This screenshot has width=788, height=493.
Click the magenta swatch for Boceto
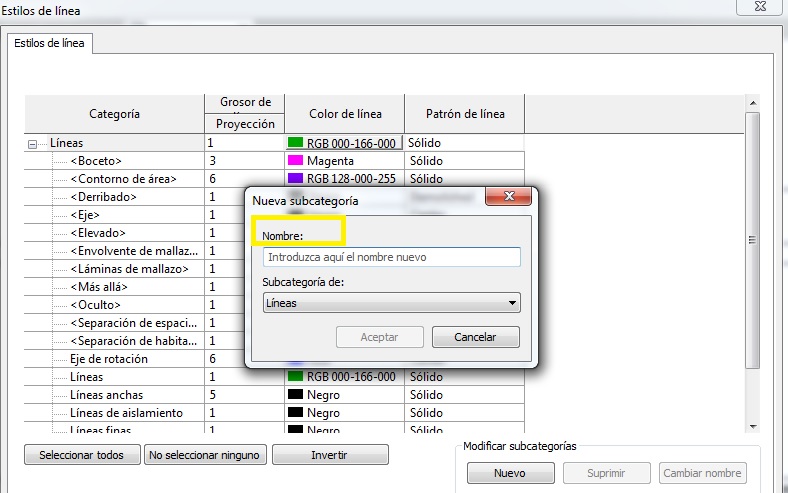296,161
